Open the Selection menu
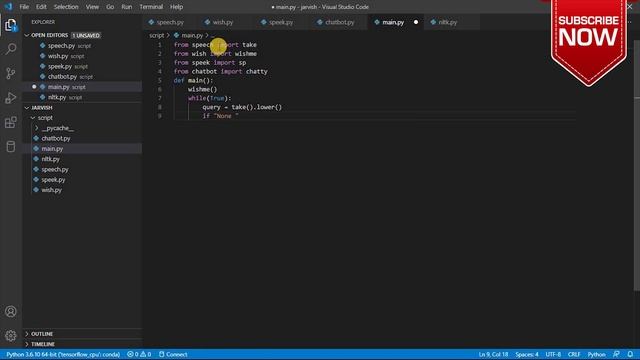Screen dimensions: 640x360 click(66, 7)
